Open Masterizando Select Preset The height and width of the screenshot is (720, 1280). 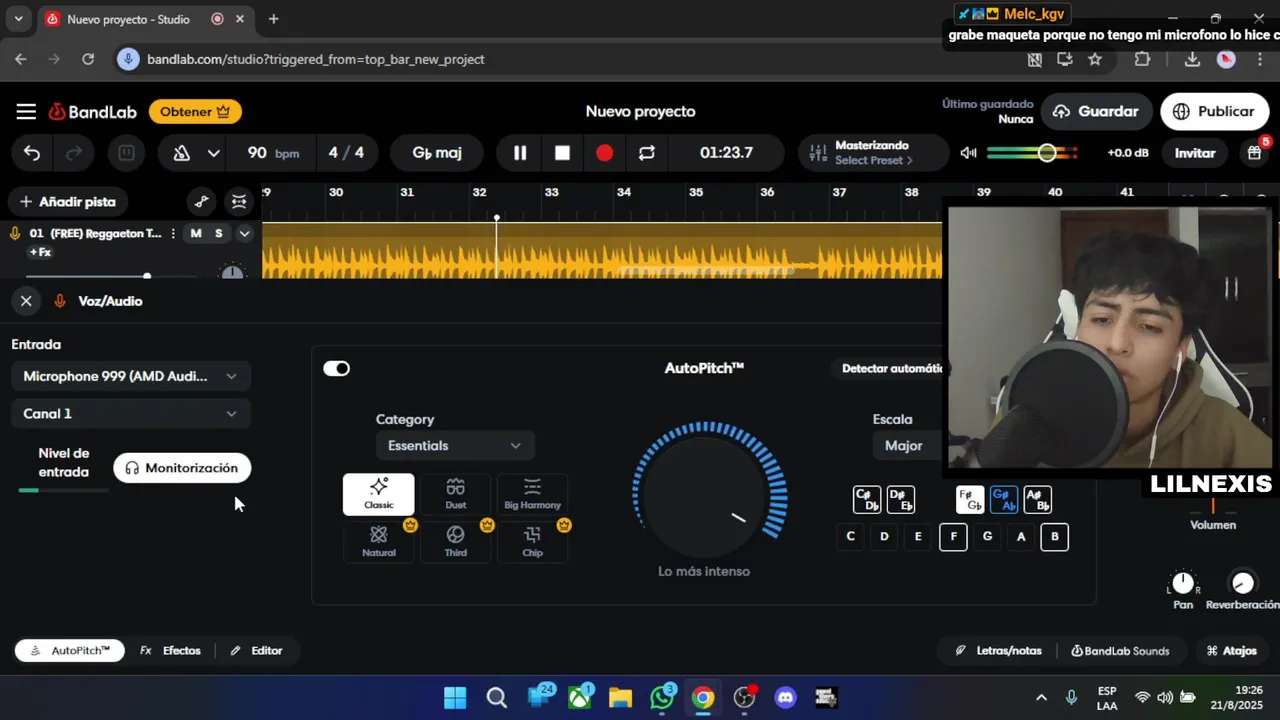tap(873, 153)
